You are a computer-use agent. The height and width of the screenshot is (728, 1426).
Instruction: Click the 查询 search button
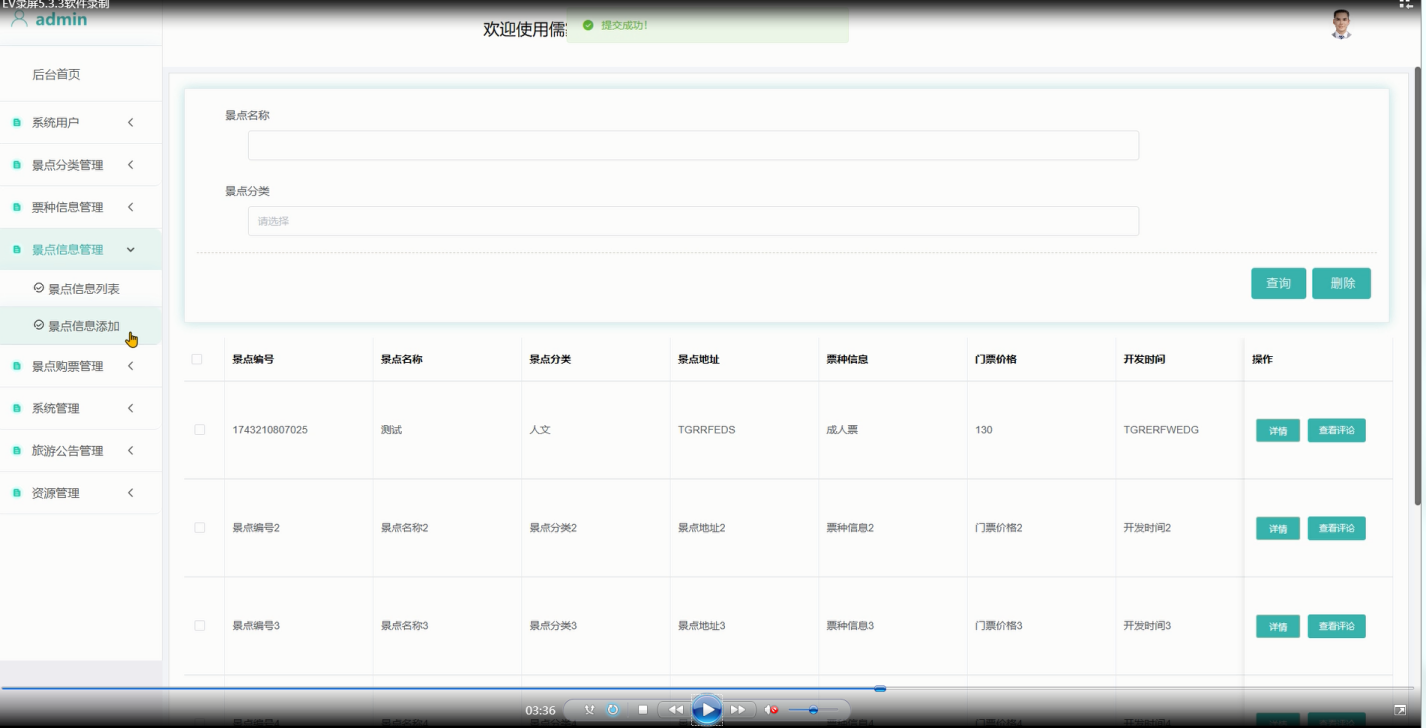pos(1278,283)
